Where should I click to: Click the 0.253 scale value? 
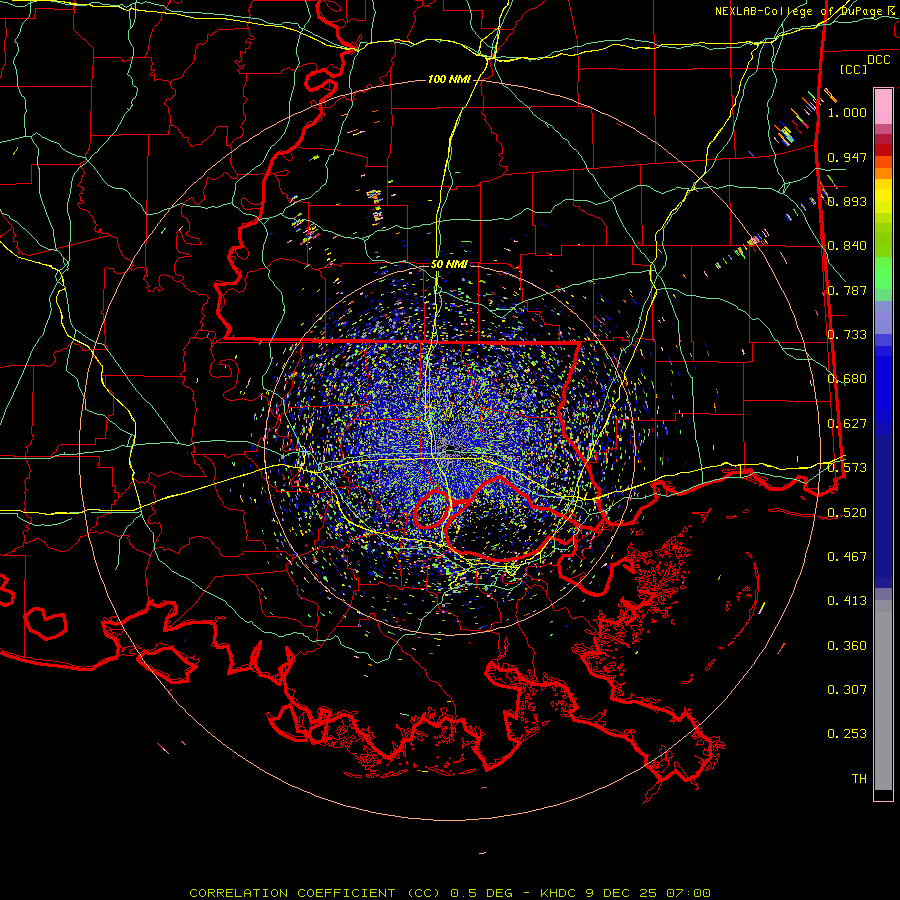point(847,734)
